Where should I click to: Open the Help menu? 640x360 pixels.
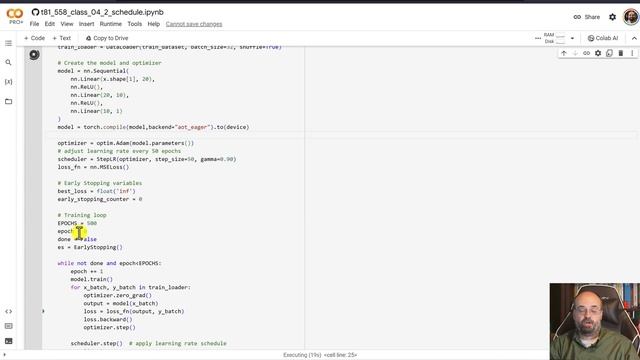(153, 24)
